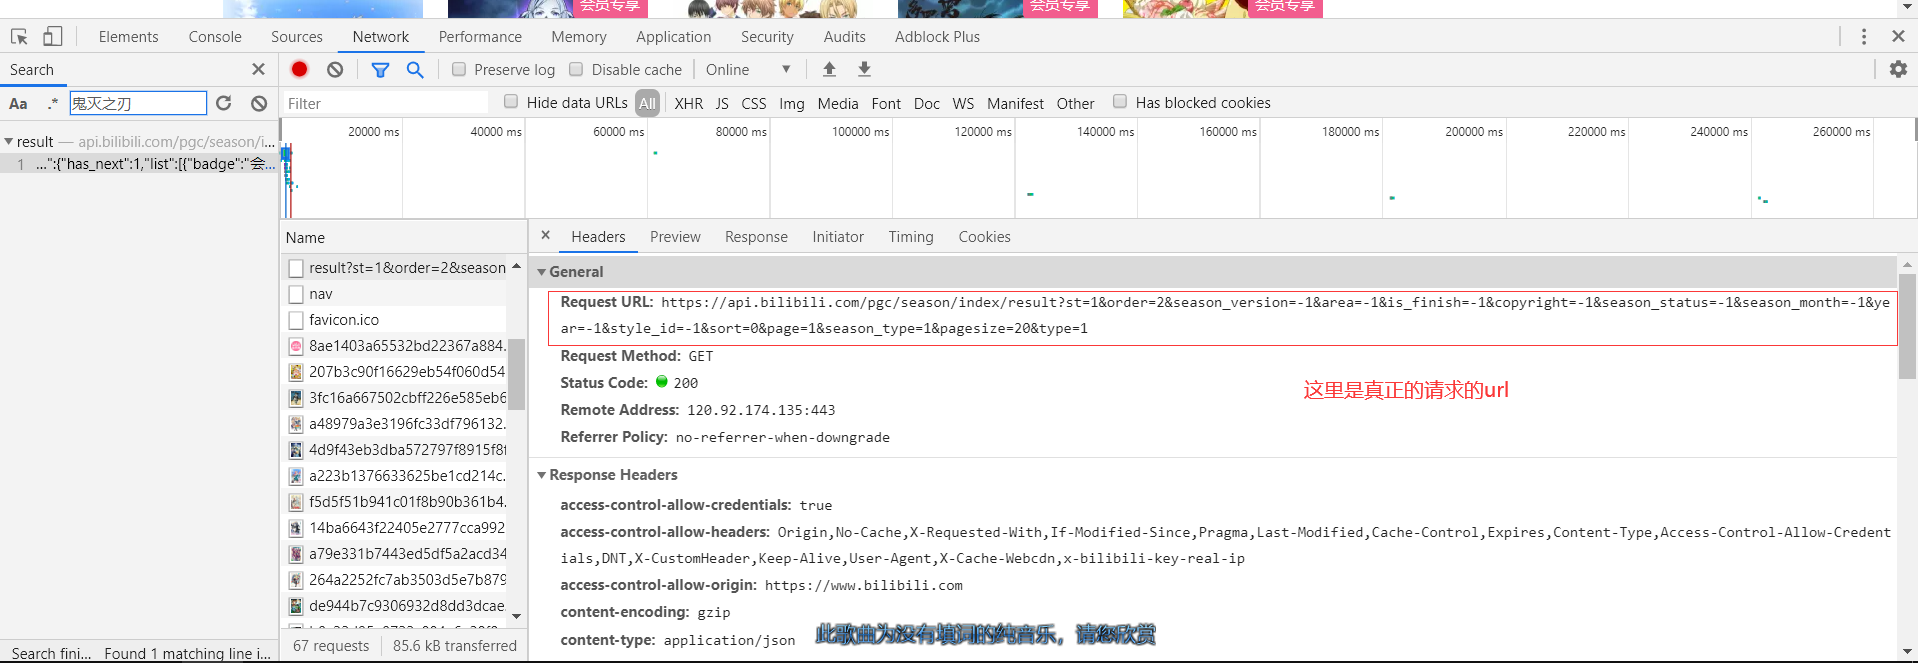Import HAR file with upload arrow
The width and height of the screenshot is (1918, 663).
point(829,69)
